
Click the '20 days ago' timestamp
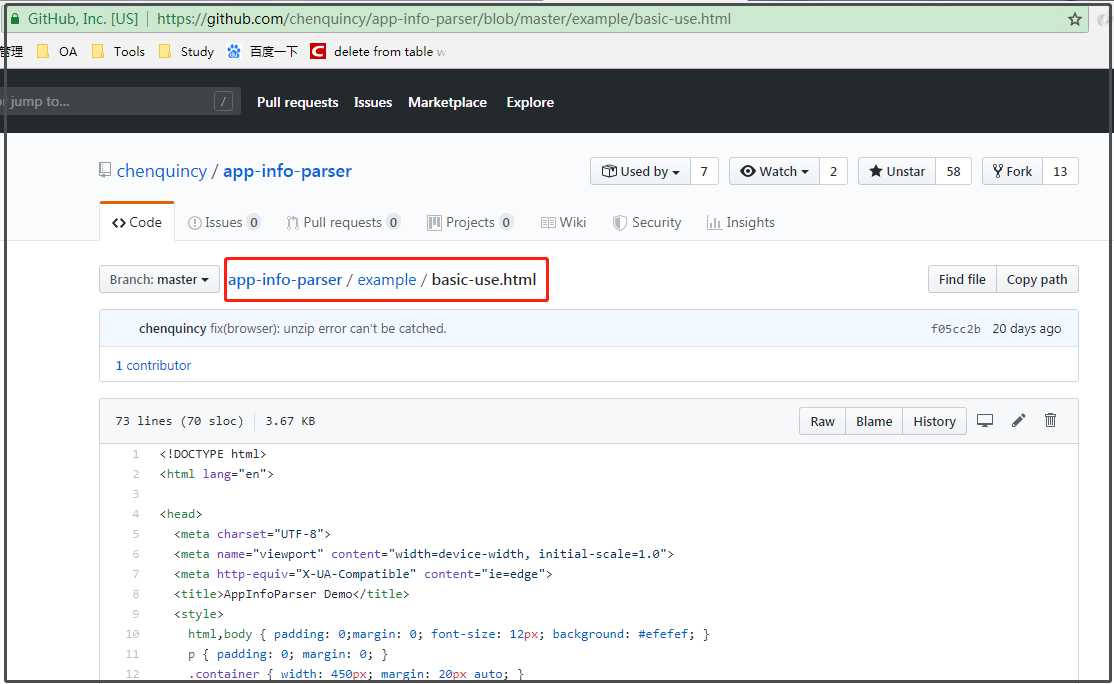click(x=1027, y=329)
